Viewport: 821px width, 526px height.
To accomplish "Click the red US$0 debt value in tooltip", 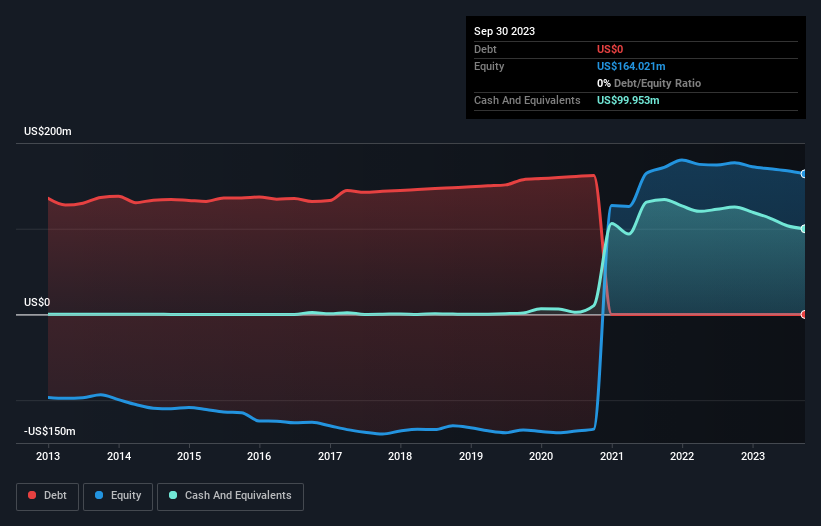I will (610, 49).
